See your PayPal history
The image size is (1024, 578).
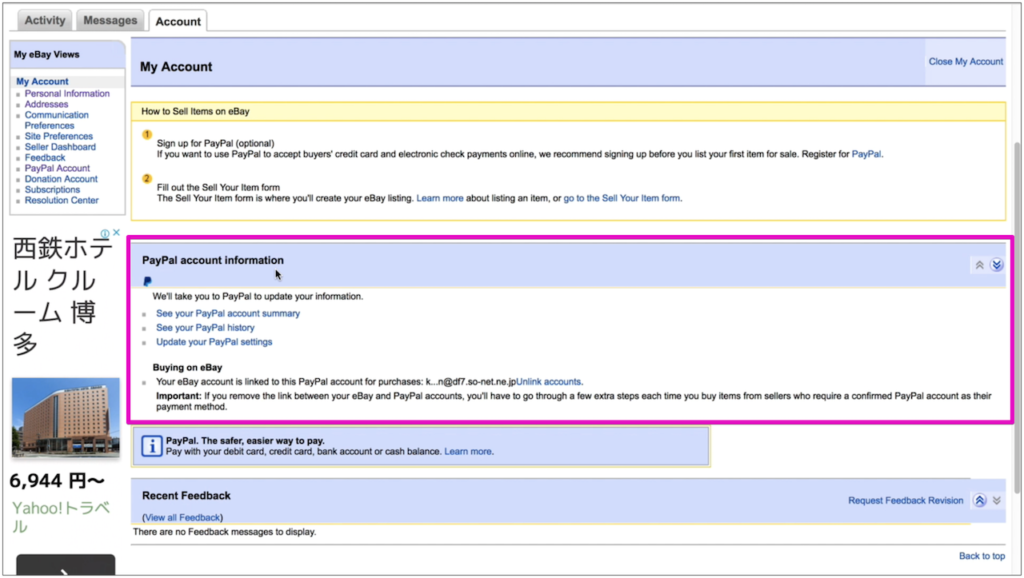tap(205, 328)
